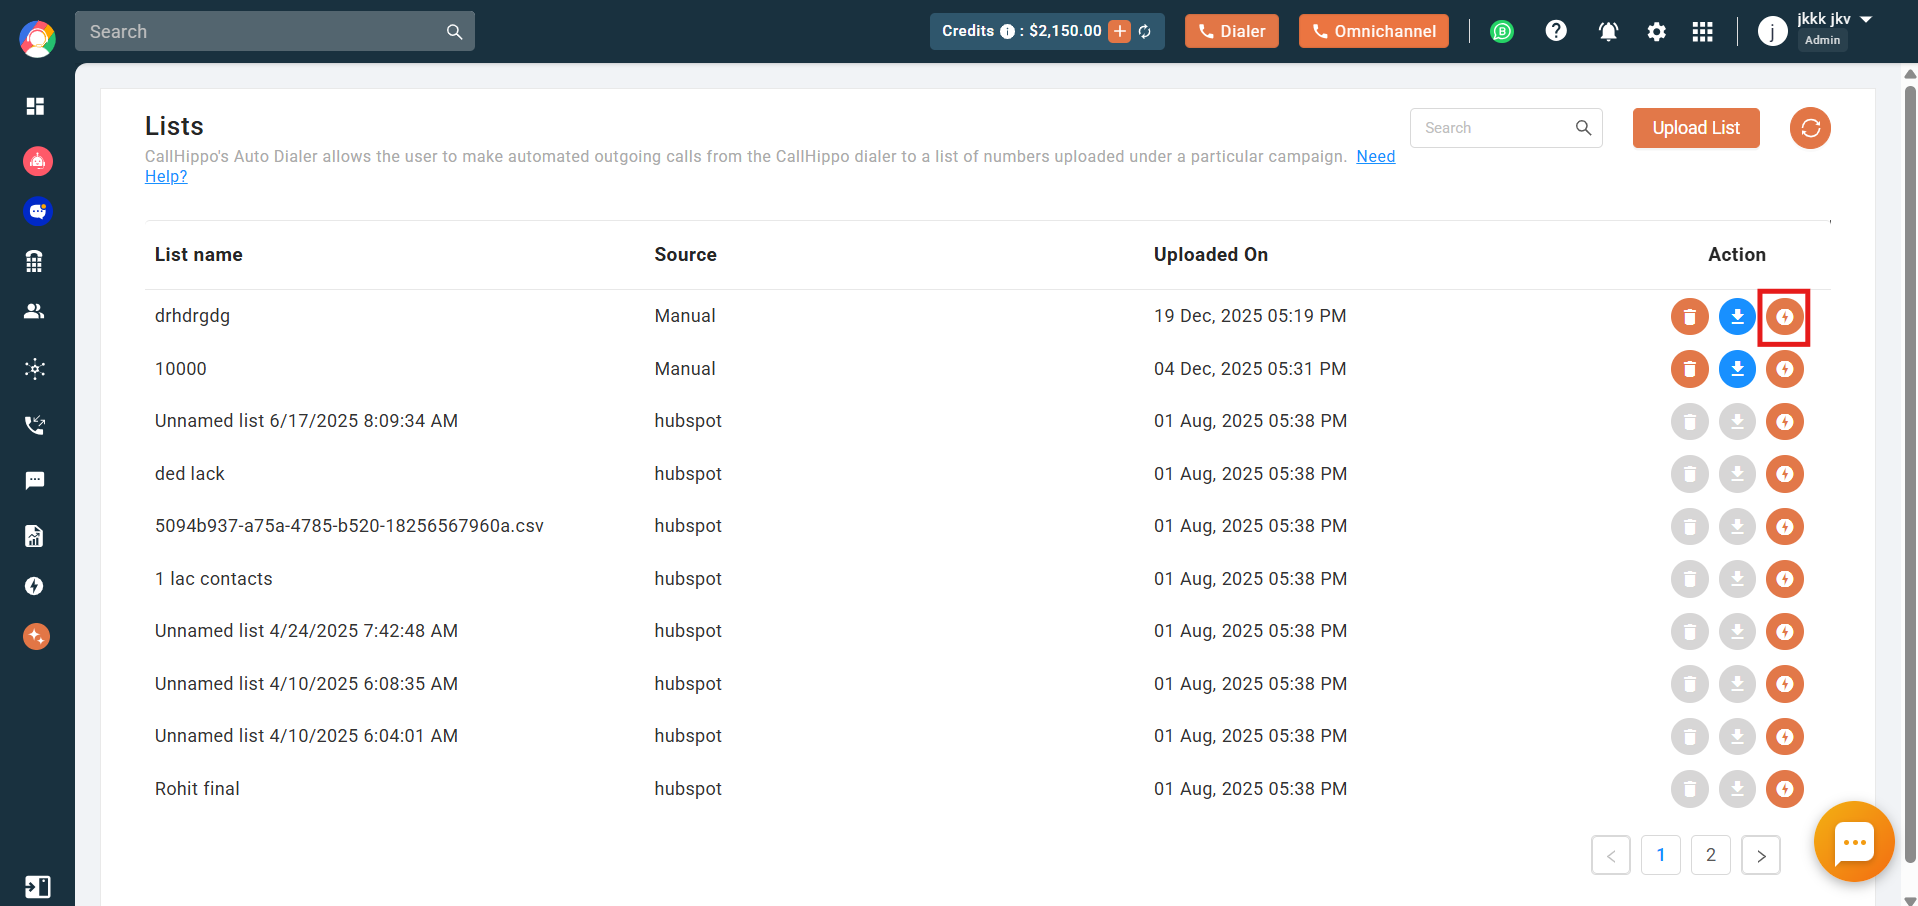1918x906 pixels.
Task: Open the red robot icon in sidebar
Action: point(37,160)
